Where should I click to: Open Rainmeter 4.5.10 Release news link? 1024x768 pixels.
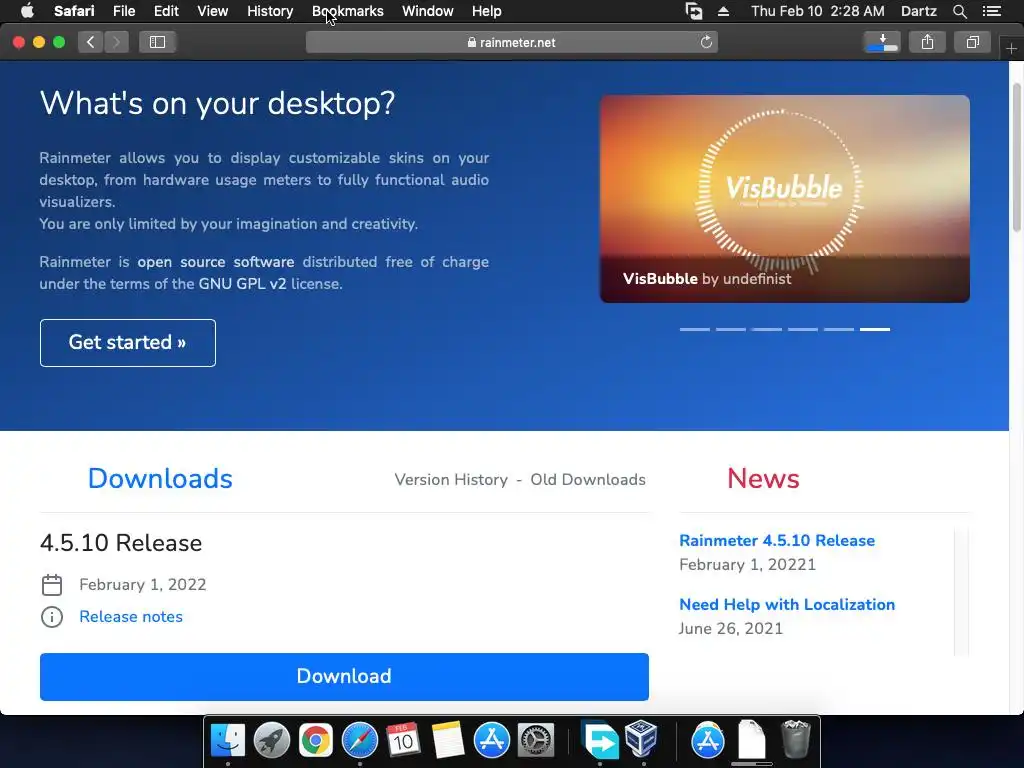coord(777,541)
